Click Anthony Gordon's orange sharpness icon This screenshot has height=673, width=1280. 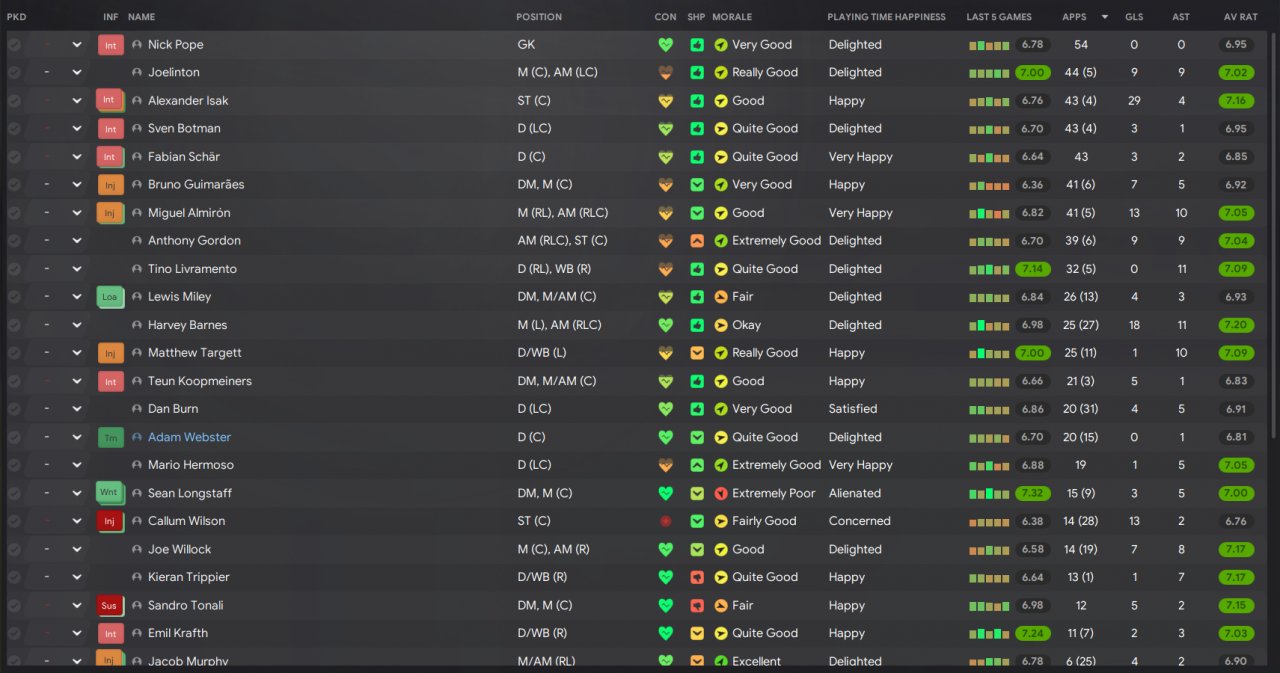[697, 241]
